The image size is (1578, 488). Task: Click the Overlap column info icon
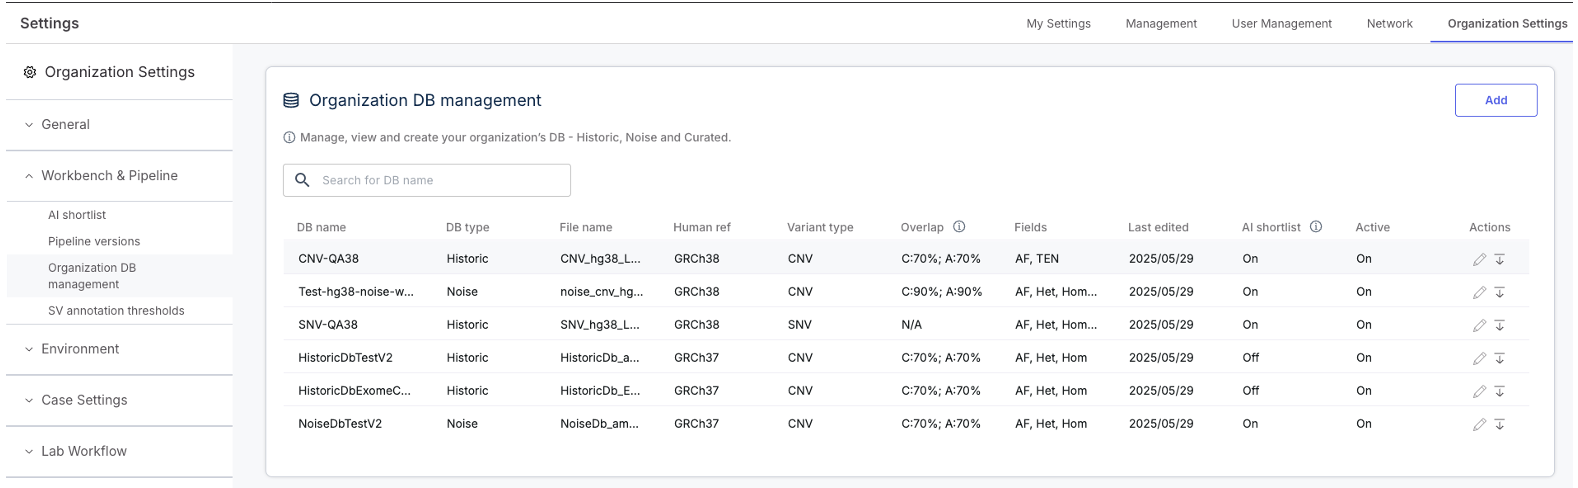(959, 227)
